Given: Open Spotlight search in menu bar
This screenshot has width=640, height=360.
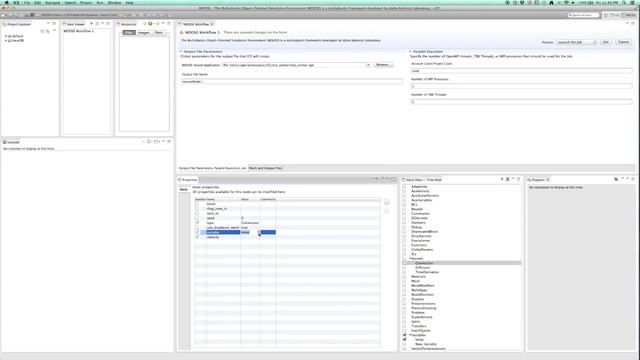Looking at the screenshot, I should coord(624,2).
